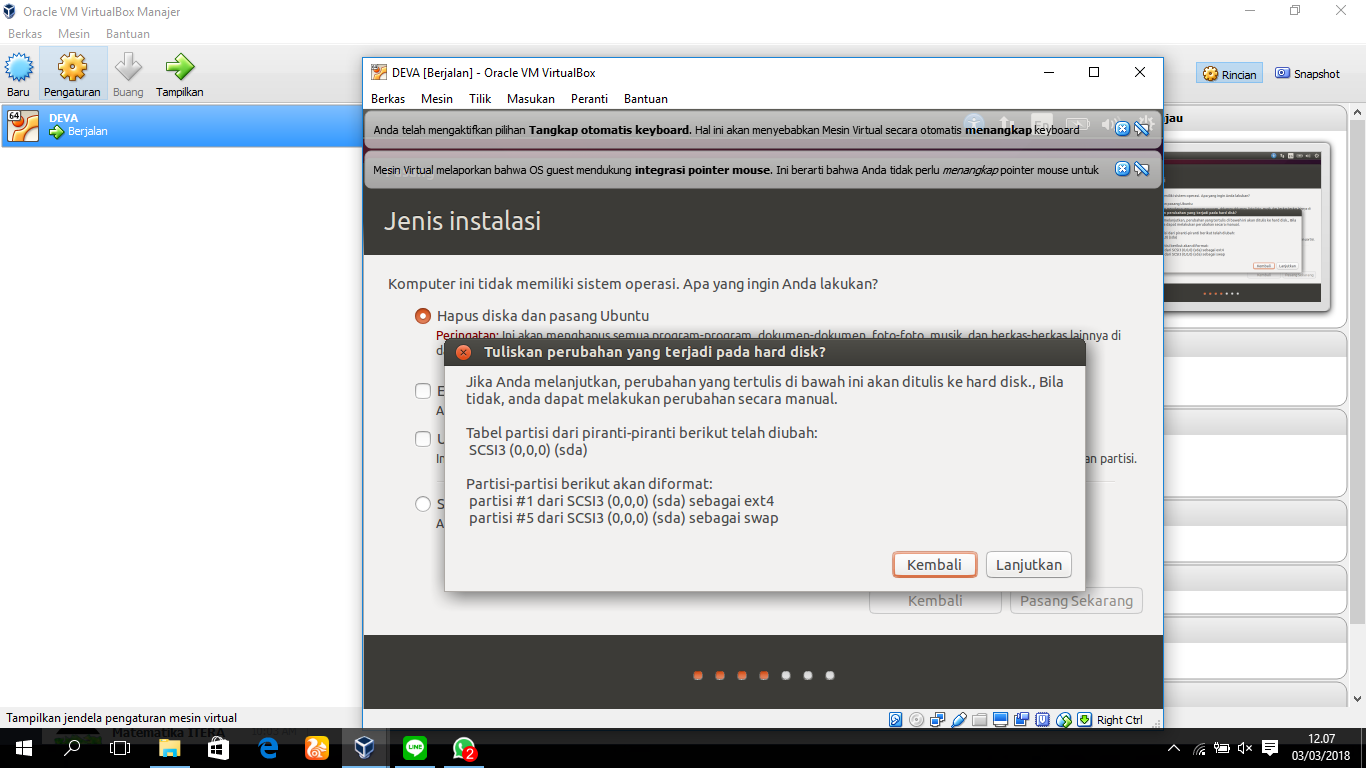Open Windows Start menu
The image size is (1366, 768).
[23, 748]
